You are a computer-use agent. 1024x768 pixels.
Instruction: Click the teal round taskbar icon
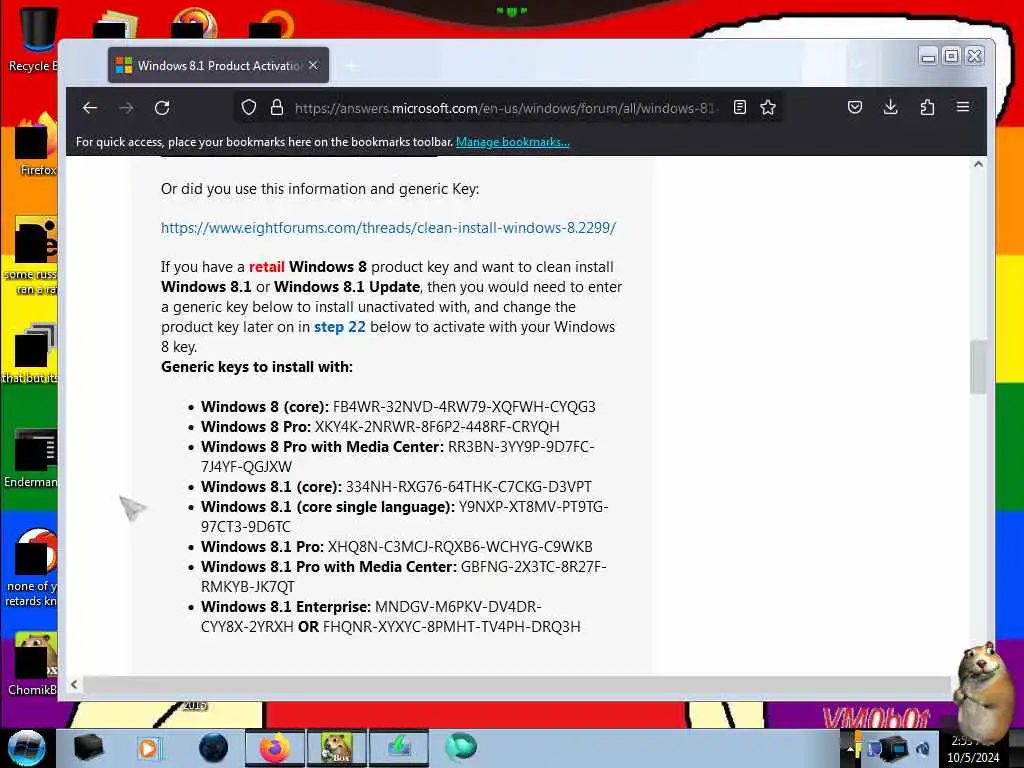(x=461, y=747)
